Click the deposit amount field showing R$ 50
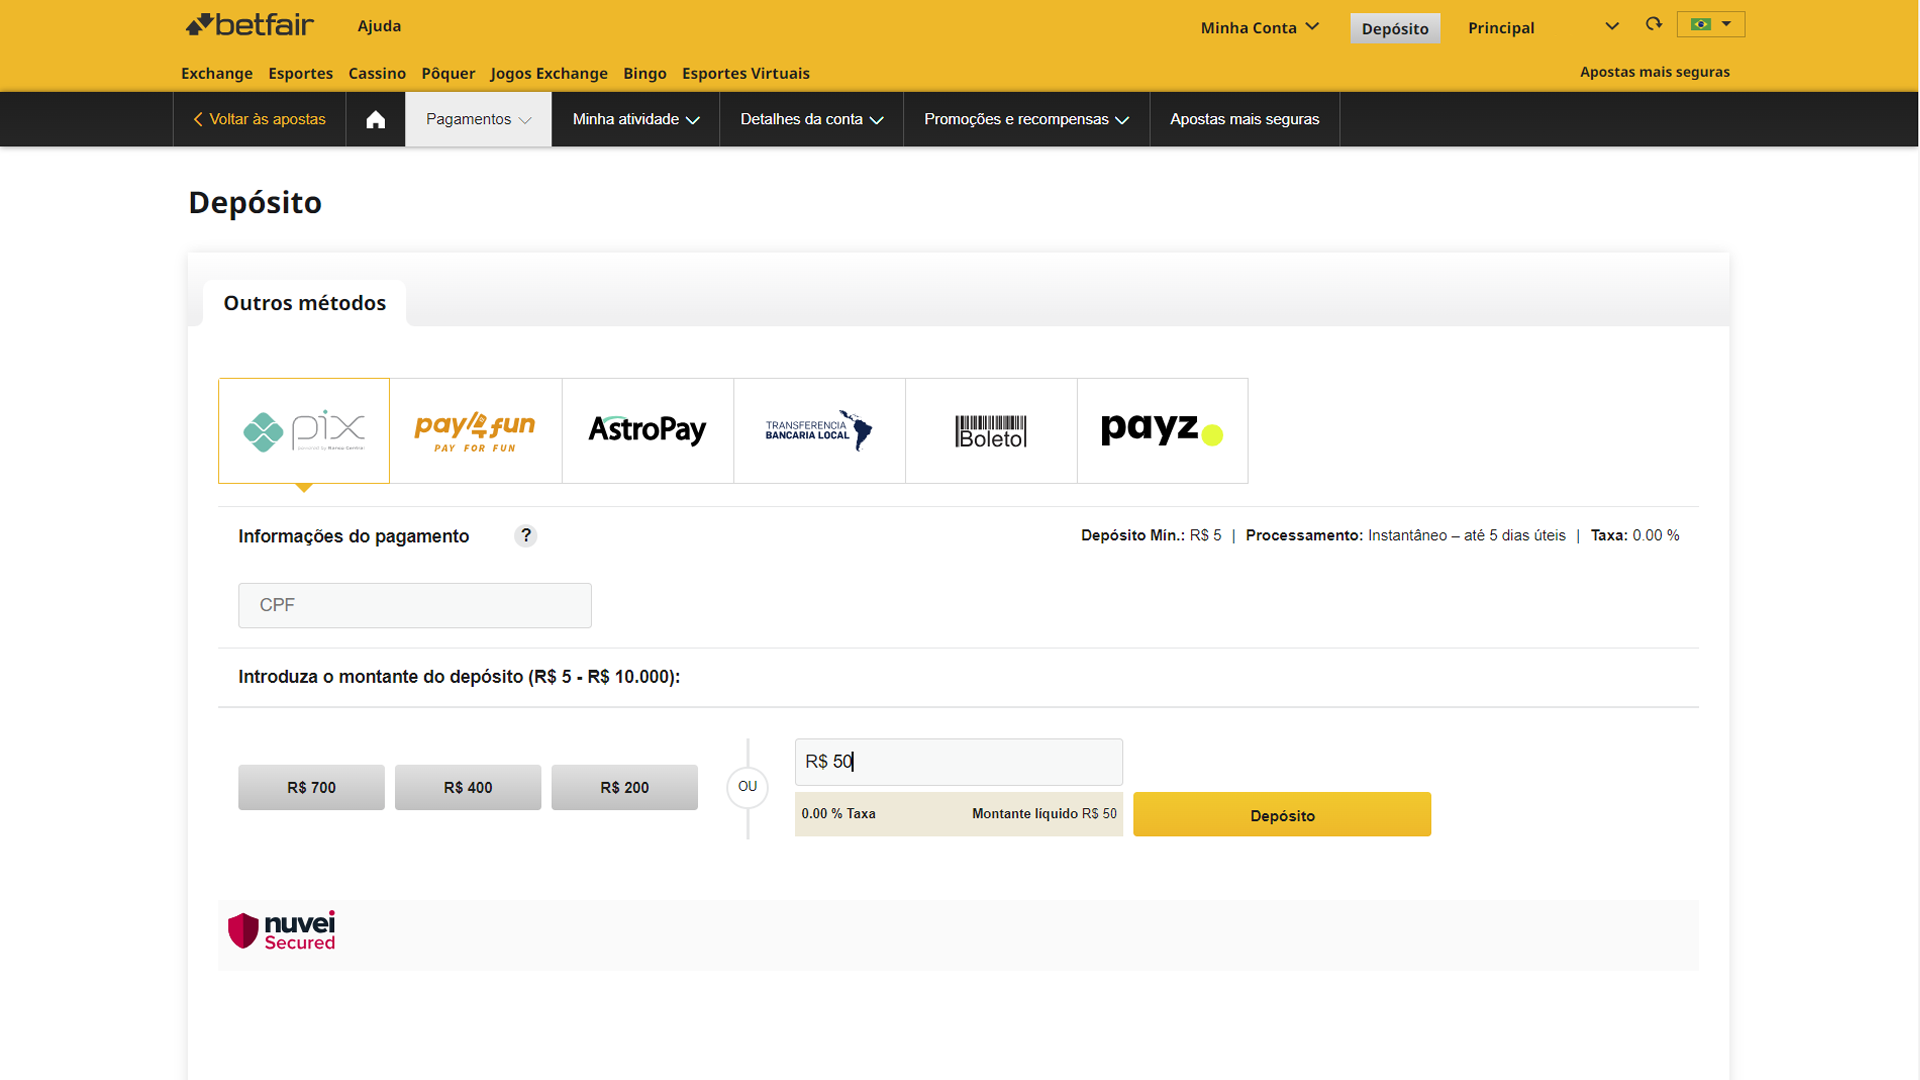This screenshot has width=1920, height=1080. [958, 762]
